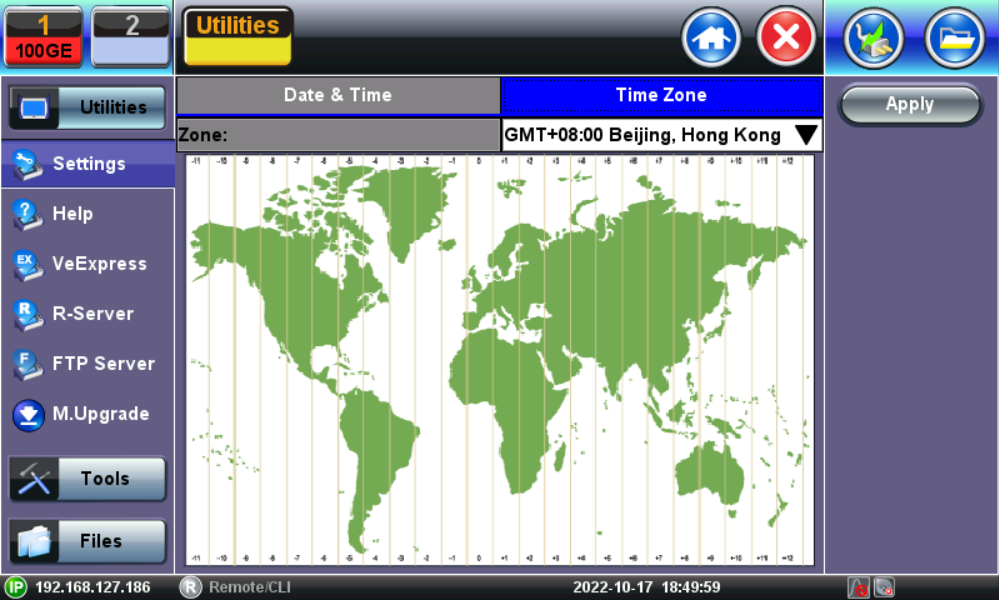This screenshot has width=999, height=600.
Task: Click the red X close icon
Action: 786,41
